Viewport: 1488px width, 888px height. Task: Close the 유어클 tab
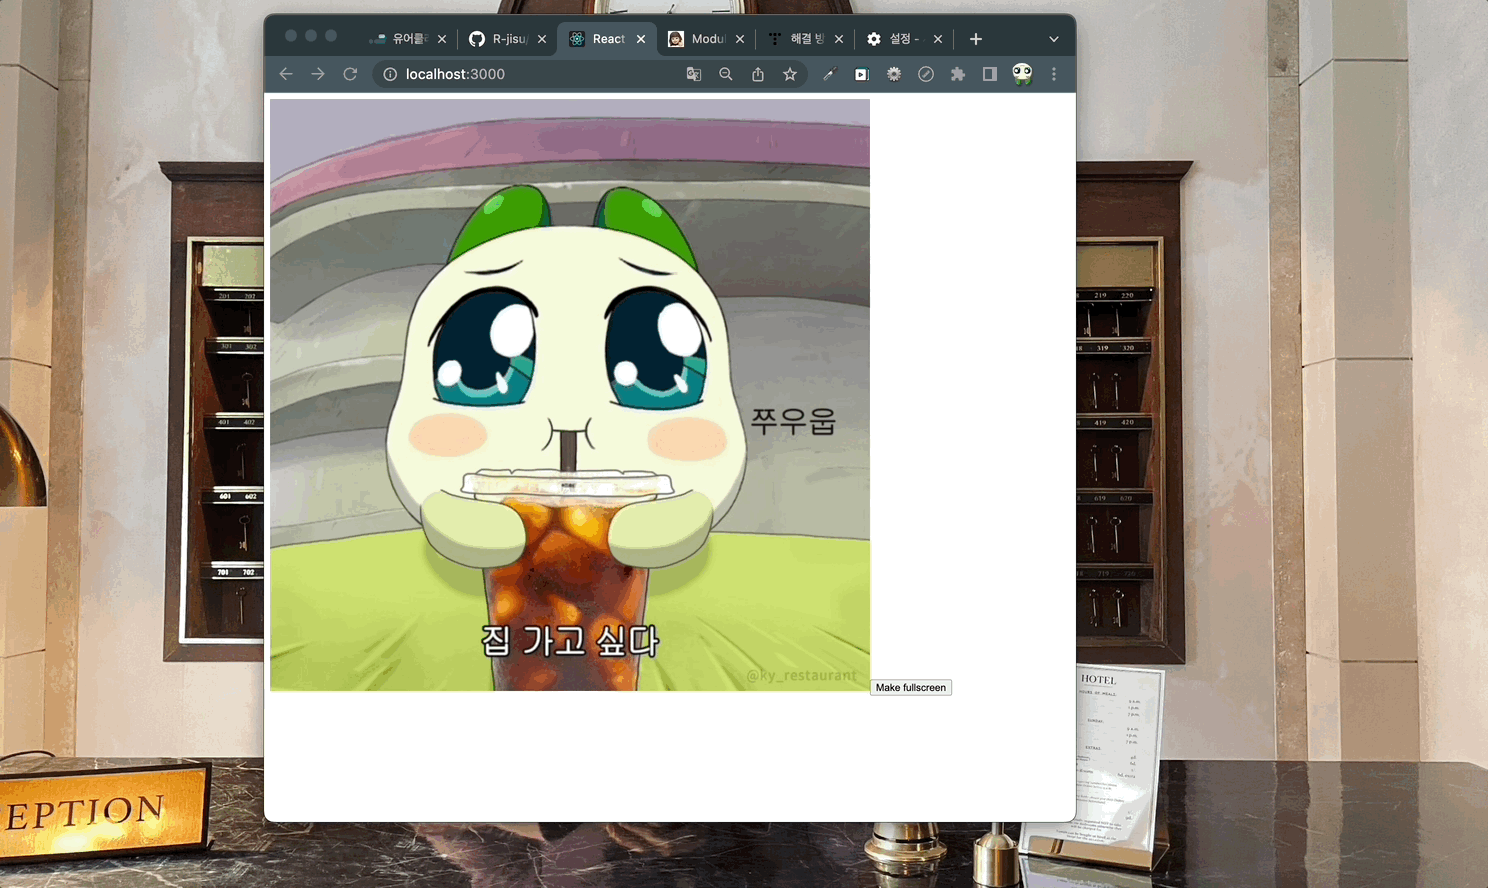pos(442,39)
